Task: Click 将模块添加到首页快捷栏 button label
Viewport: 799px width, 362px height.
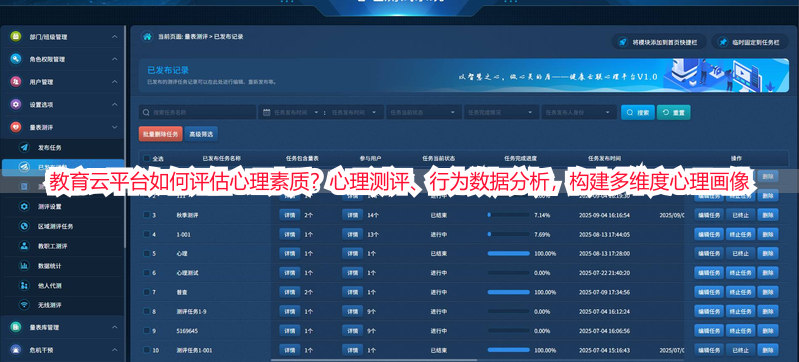Action: tap(664, 42)
